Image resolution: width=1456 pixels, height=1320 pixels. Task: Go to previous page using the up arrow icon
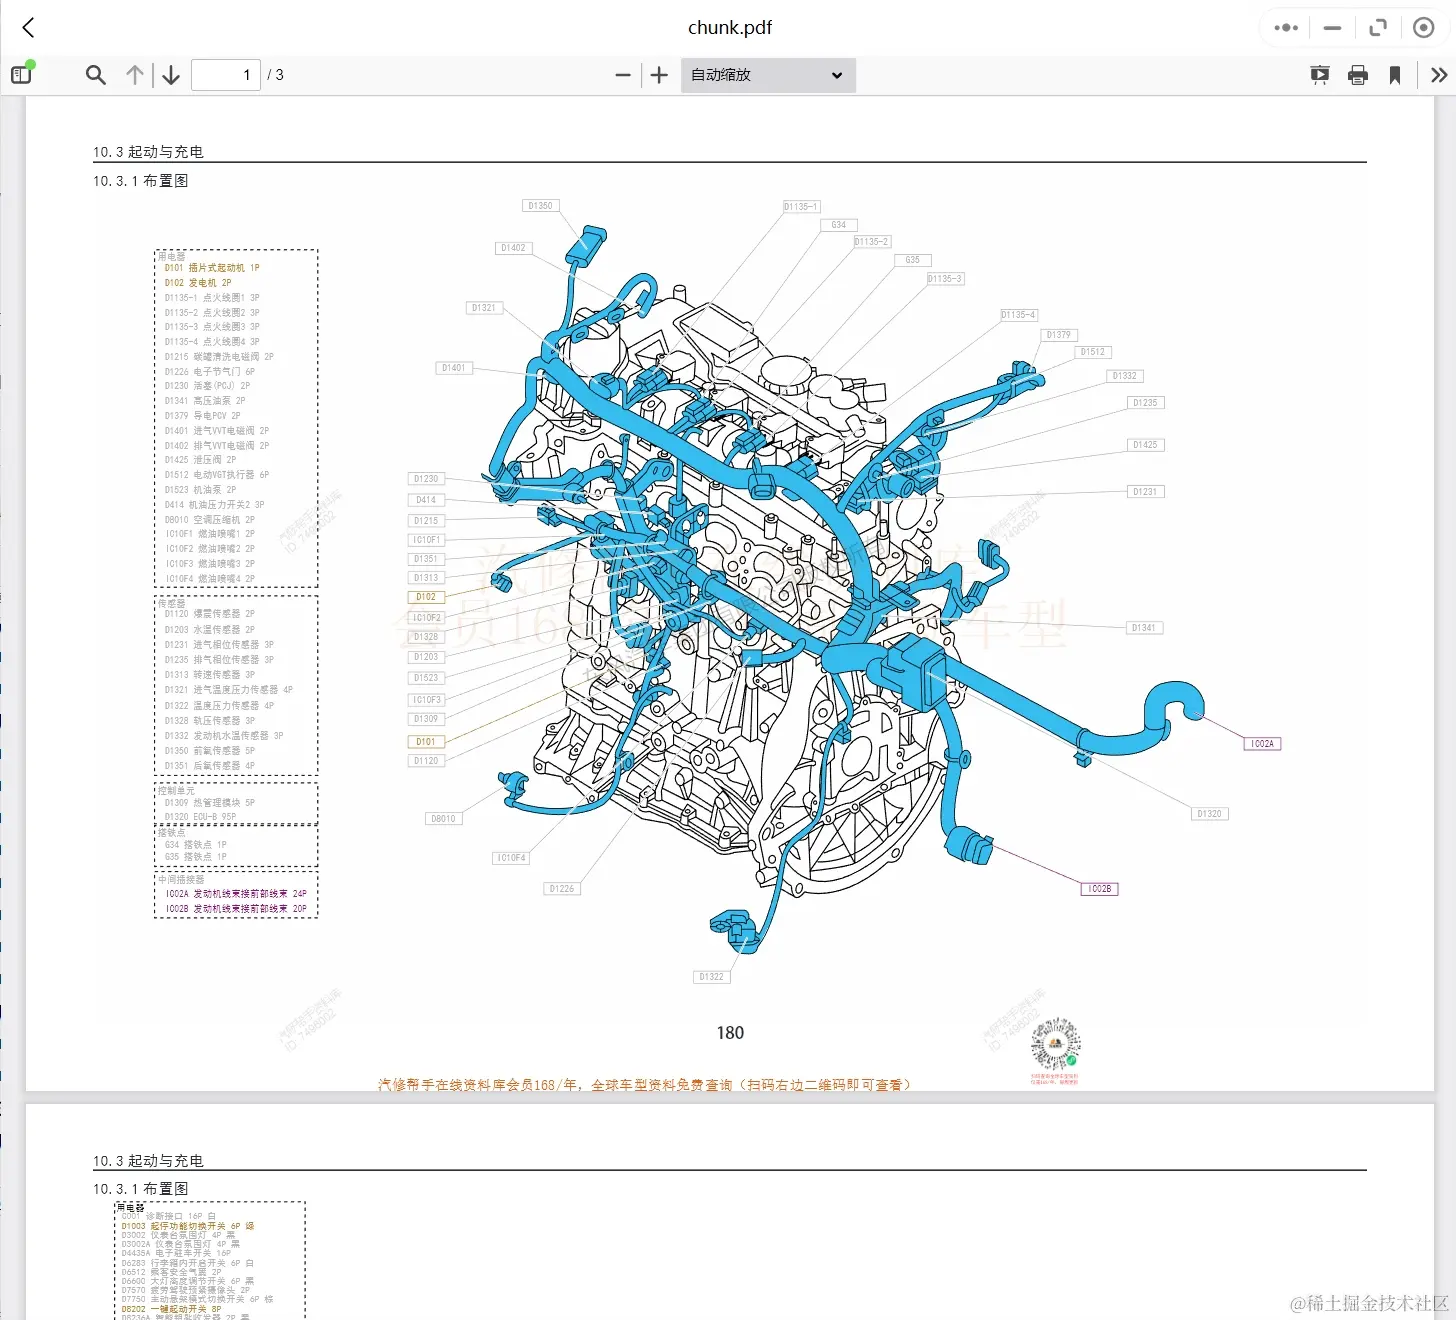coord(134,74)
